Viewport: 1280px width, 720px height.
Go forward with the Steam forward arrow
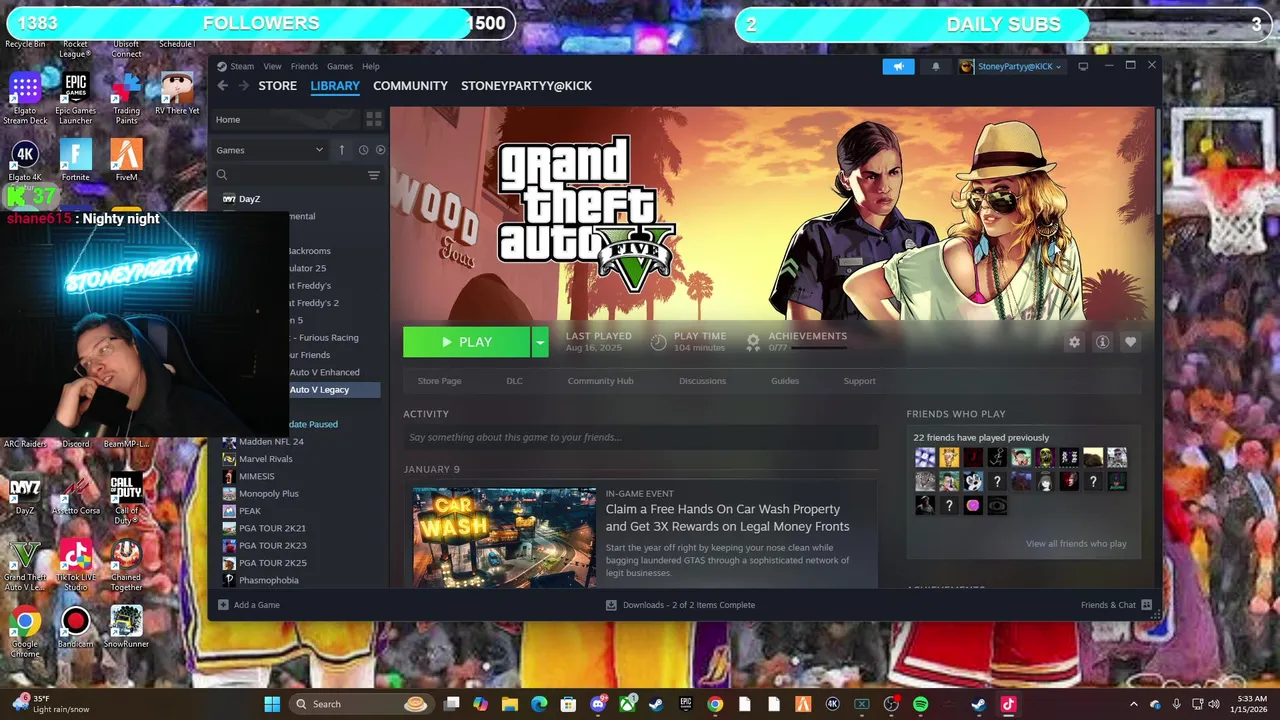tap(244, 86)
